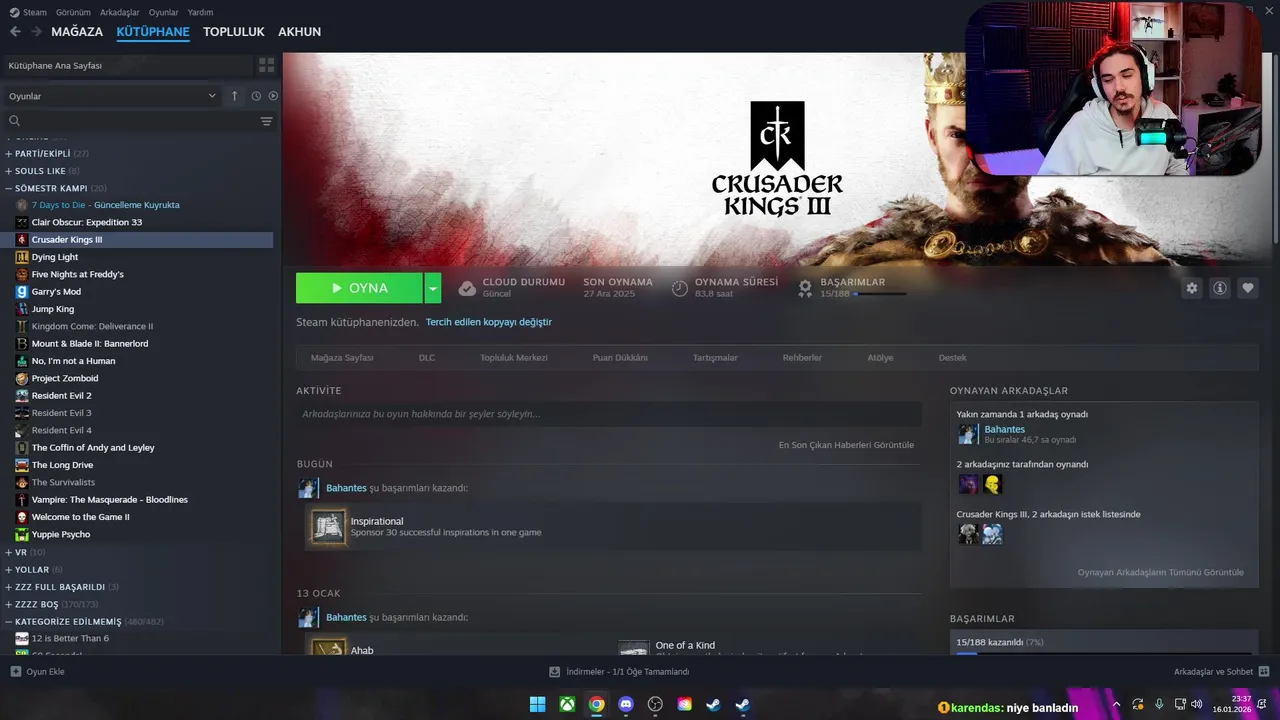Open the Oyunlar menu in menu bar
The width and height of the screenshot is (1280, 720).
click(x=163, y=12)
